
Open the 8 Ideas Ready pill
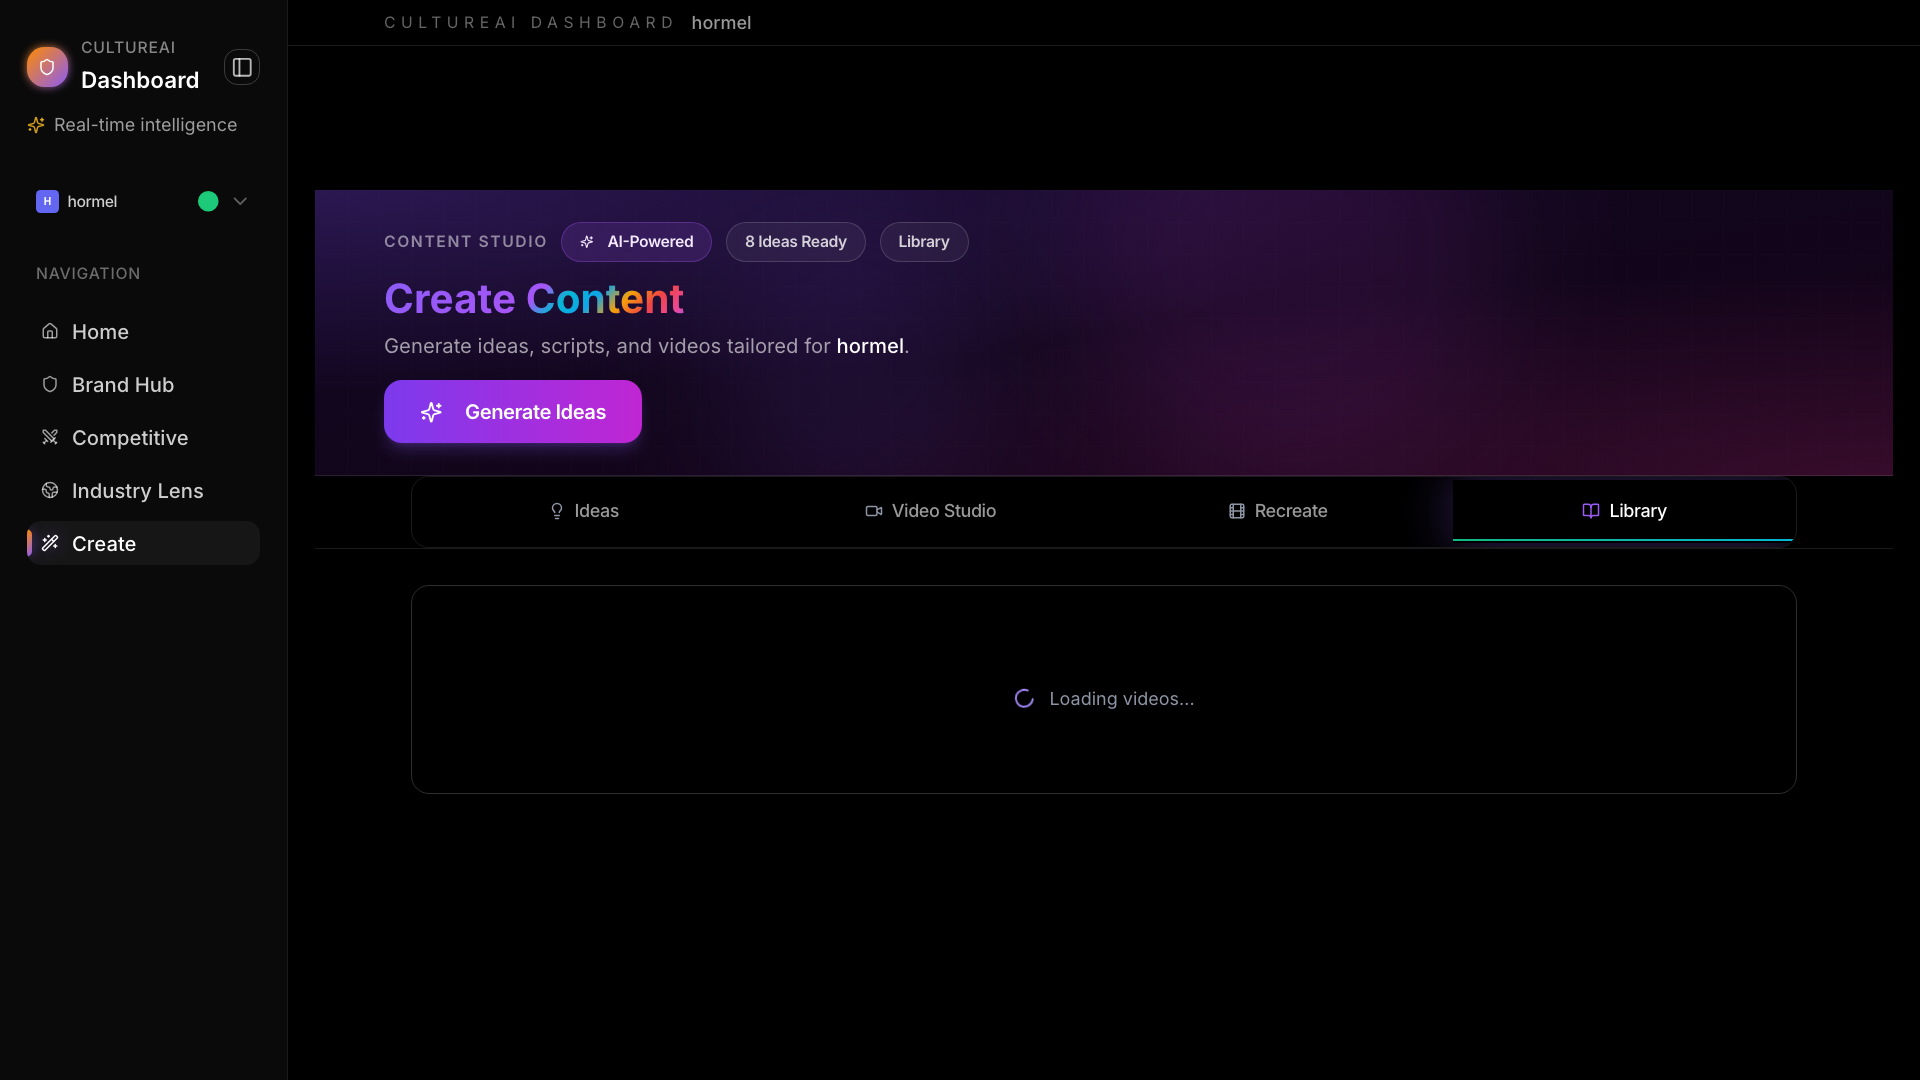795,241
